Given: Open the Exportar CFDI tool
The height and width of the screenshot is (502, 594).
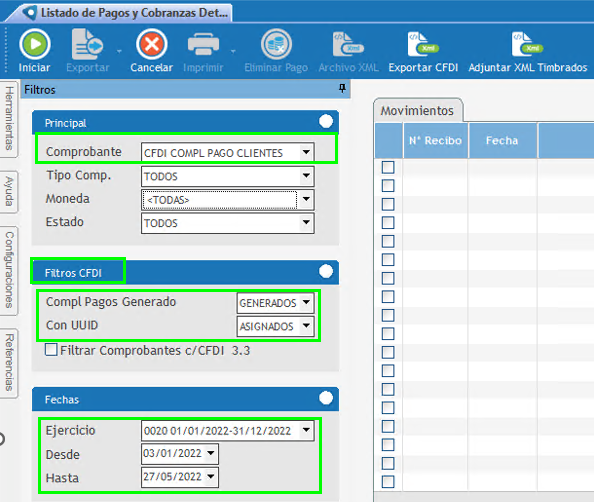Looking at the screenshot, I should [x=423, y=44].
